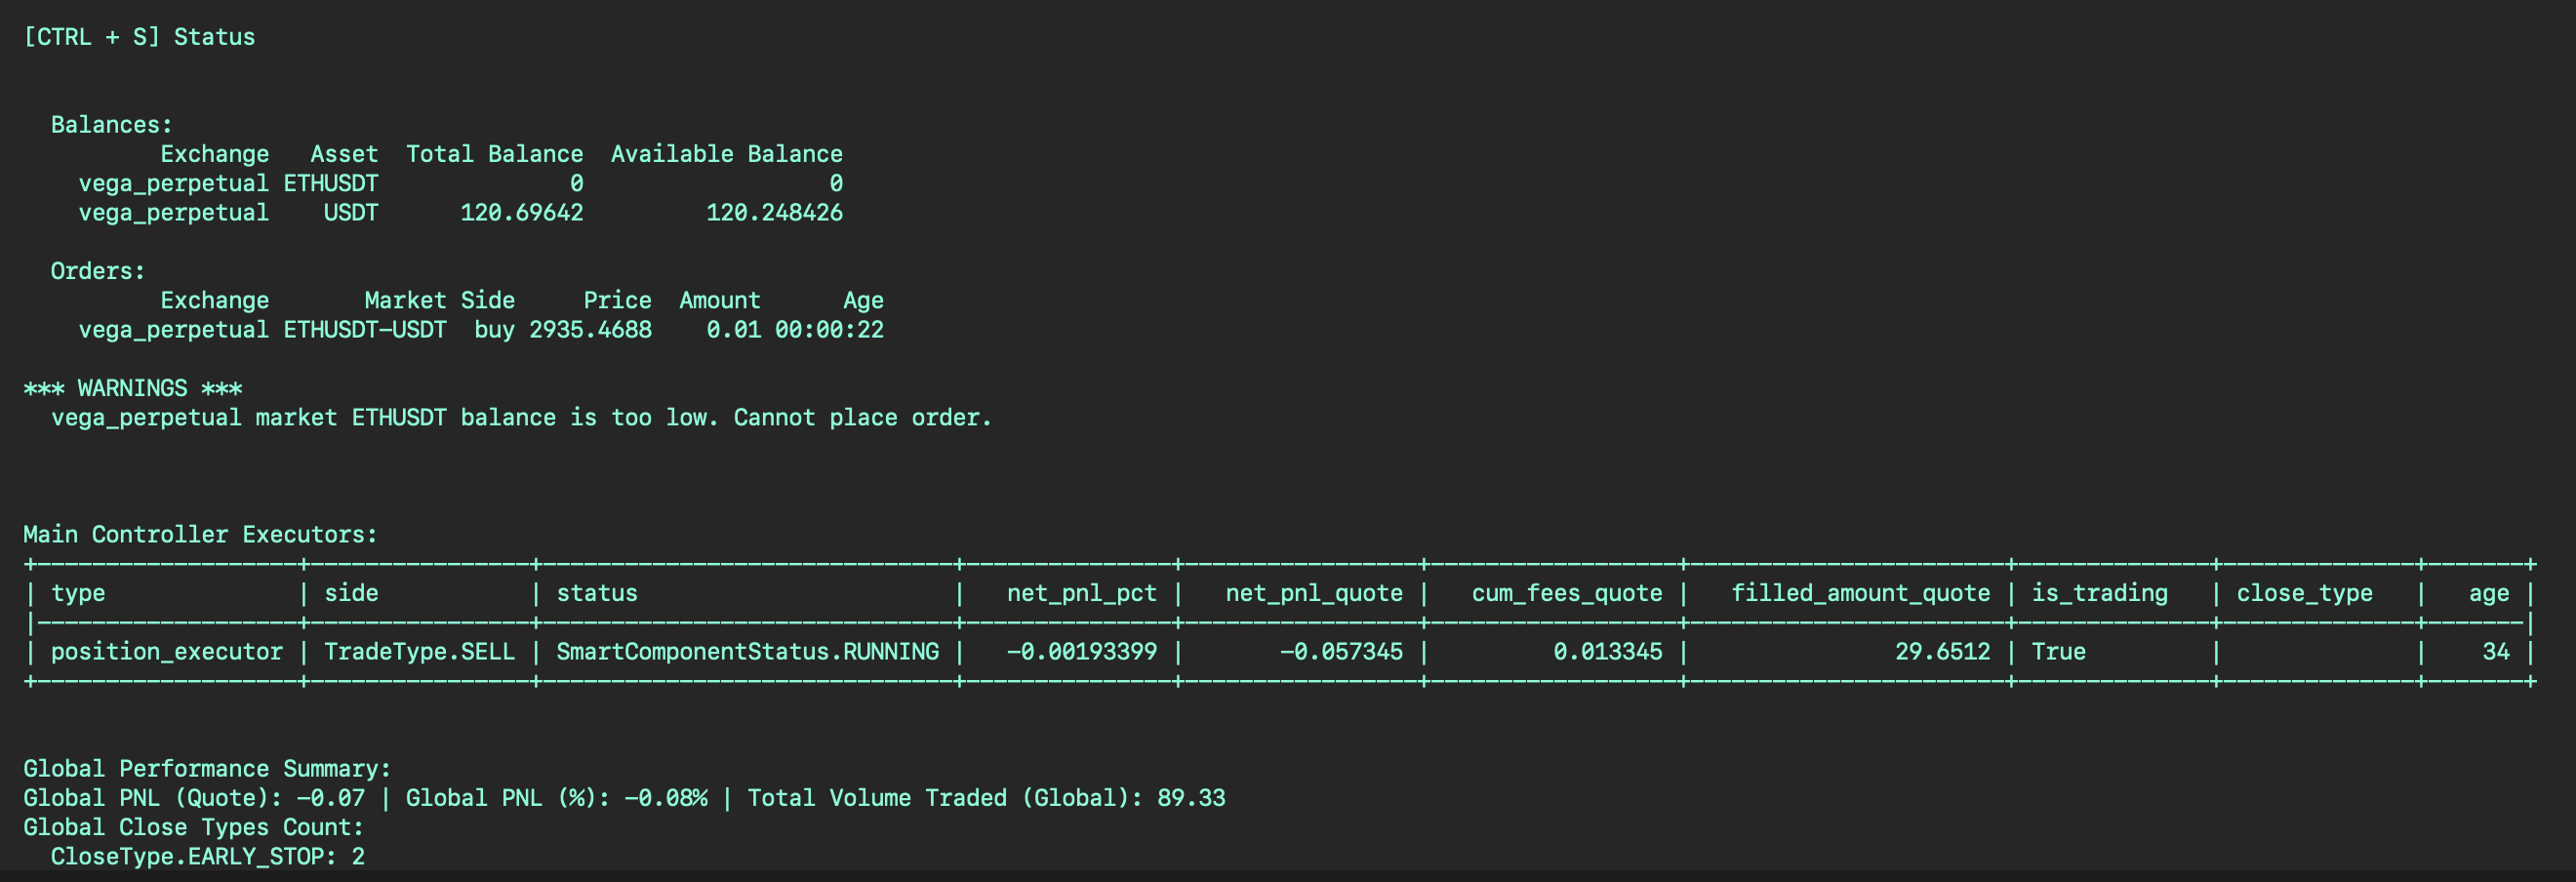The width and height of the screenshot is (2576, 882).
Task: Click the order price 2935.4688
Action: tap(590, 330)
